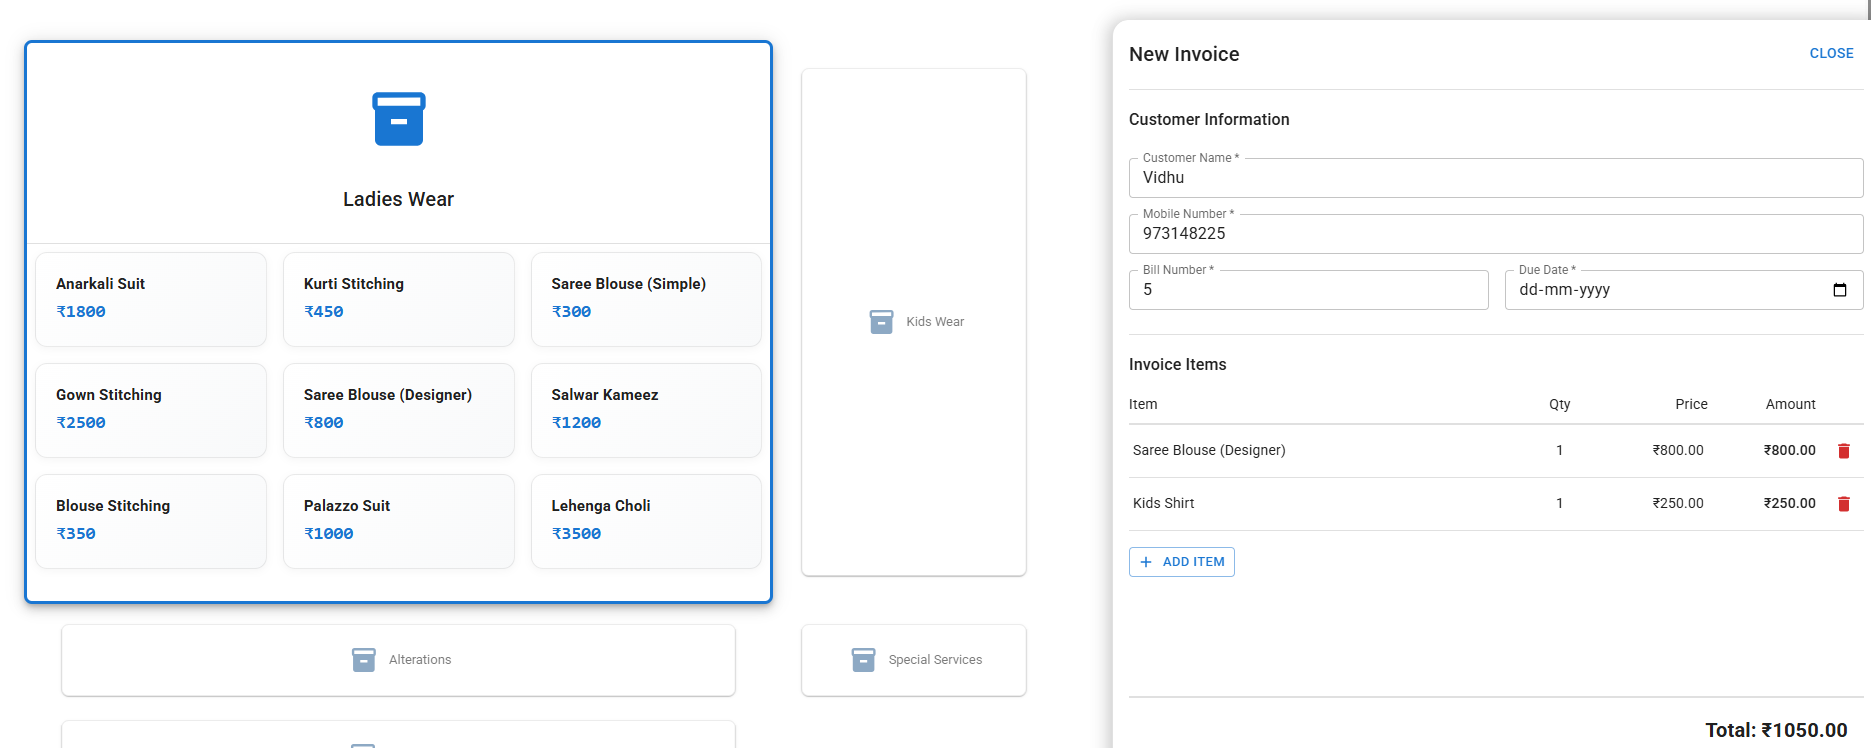Click the Price column header
This screenshot has width=1871, height=748.
click(x=1691, y=405)
